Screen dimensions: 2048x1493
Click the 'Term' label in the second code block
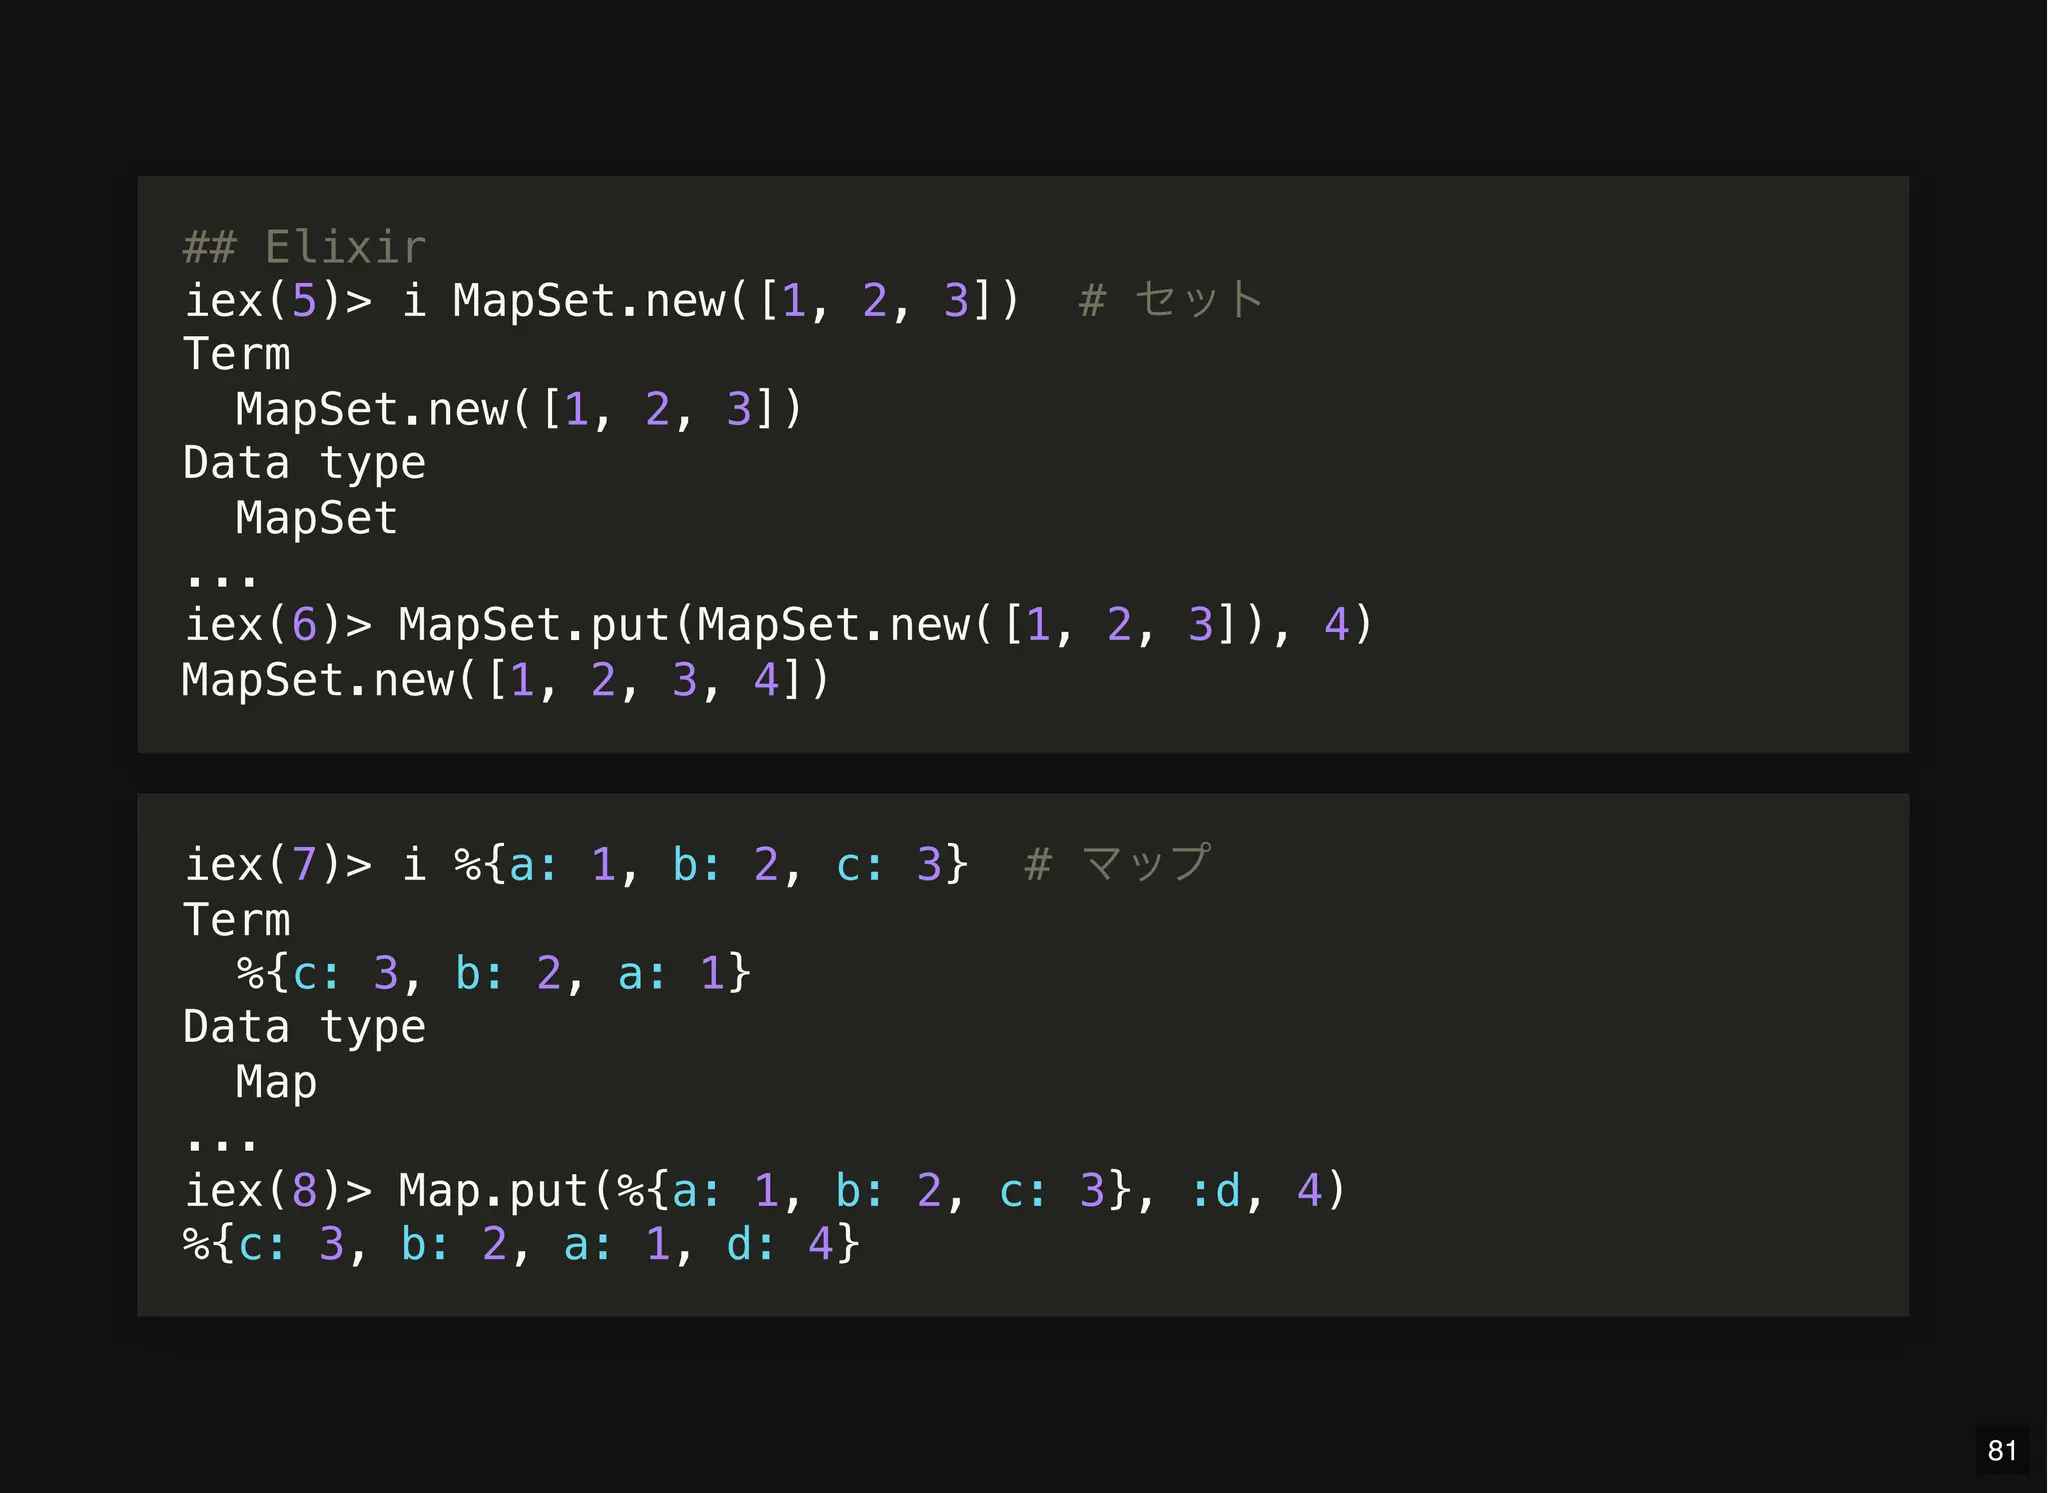(237, 919)
